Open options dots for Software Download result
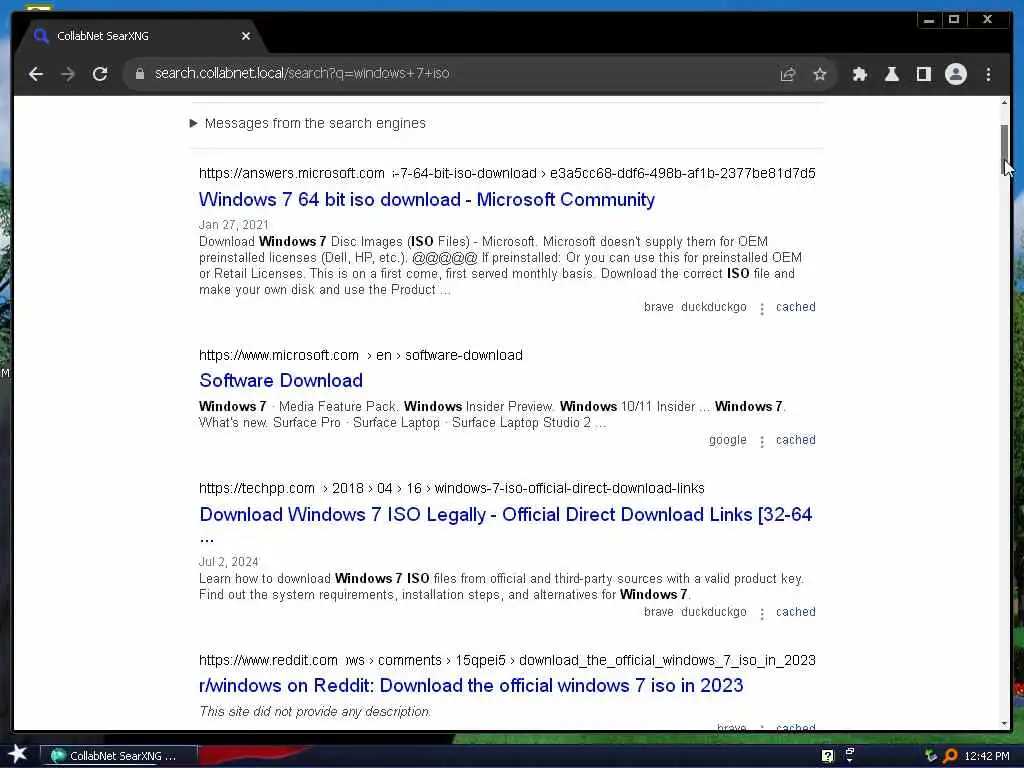The image size is (1024, 768). 761,441
